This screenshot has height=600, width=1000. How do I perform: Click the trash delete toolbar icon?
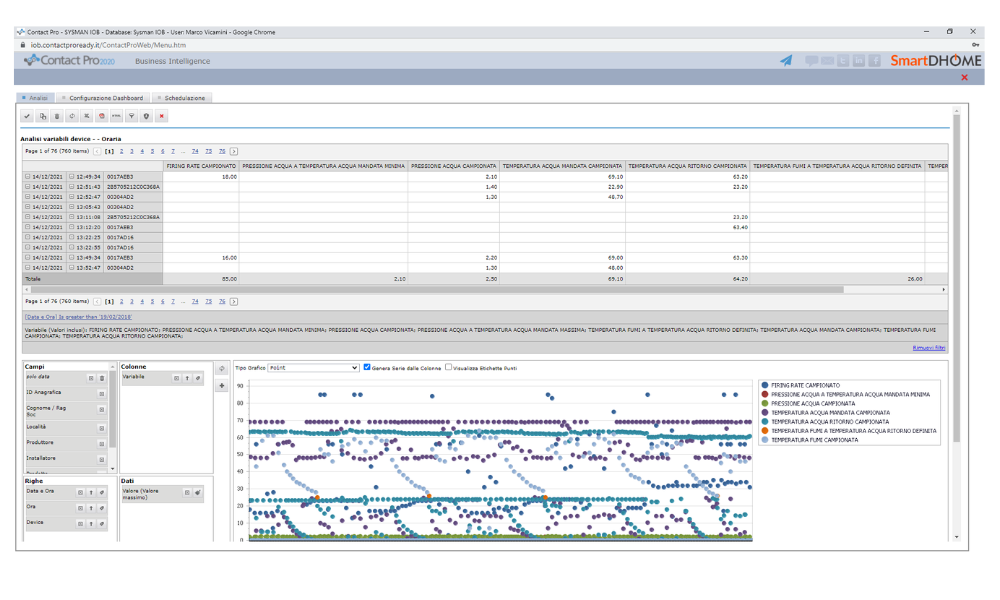tap(57, 116)
